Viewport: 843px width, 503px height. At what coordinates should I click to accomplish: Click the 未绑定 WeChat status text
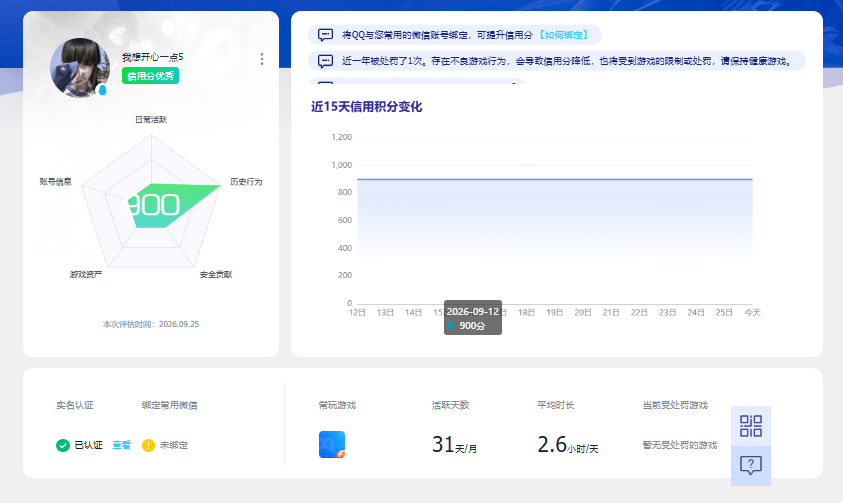click(174, 445)
